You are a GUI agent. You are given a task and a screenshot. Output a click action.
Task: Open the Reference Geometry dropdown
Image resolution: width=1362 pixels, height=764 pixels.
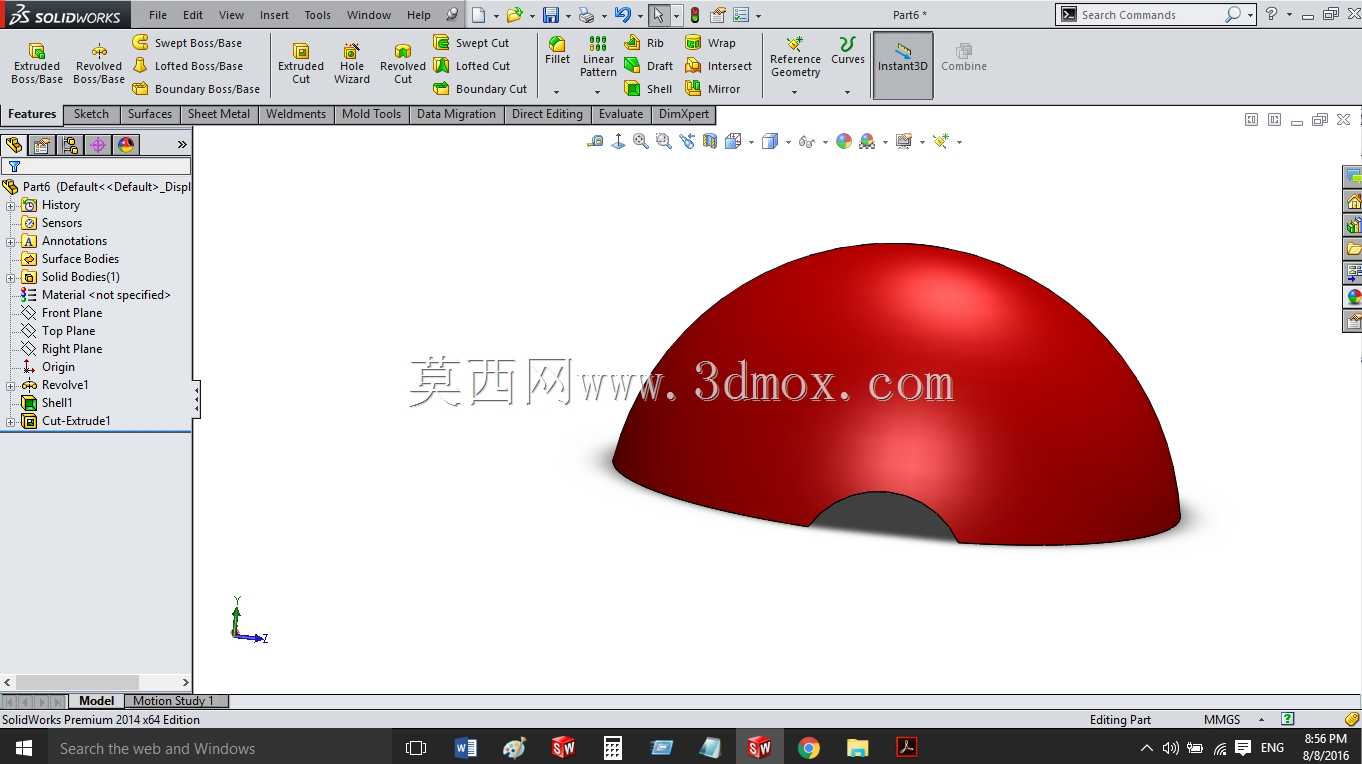click(x=795, y=92)
